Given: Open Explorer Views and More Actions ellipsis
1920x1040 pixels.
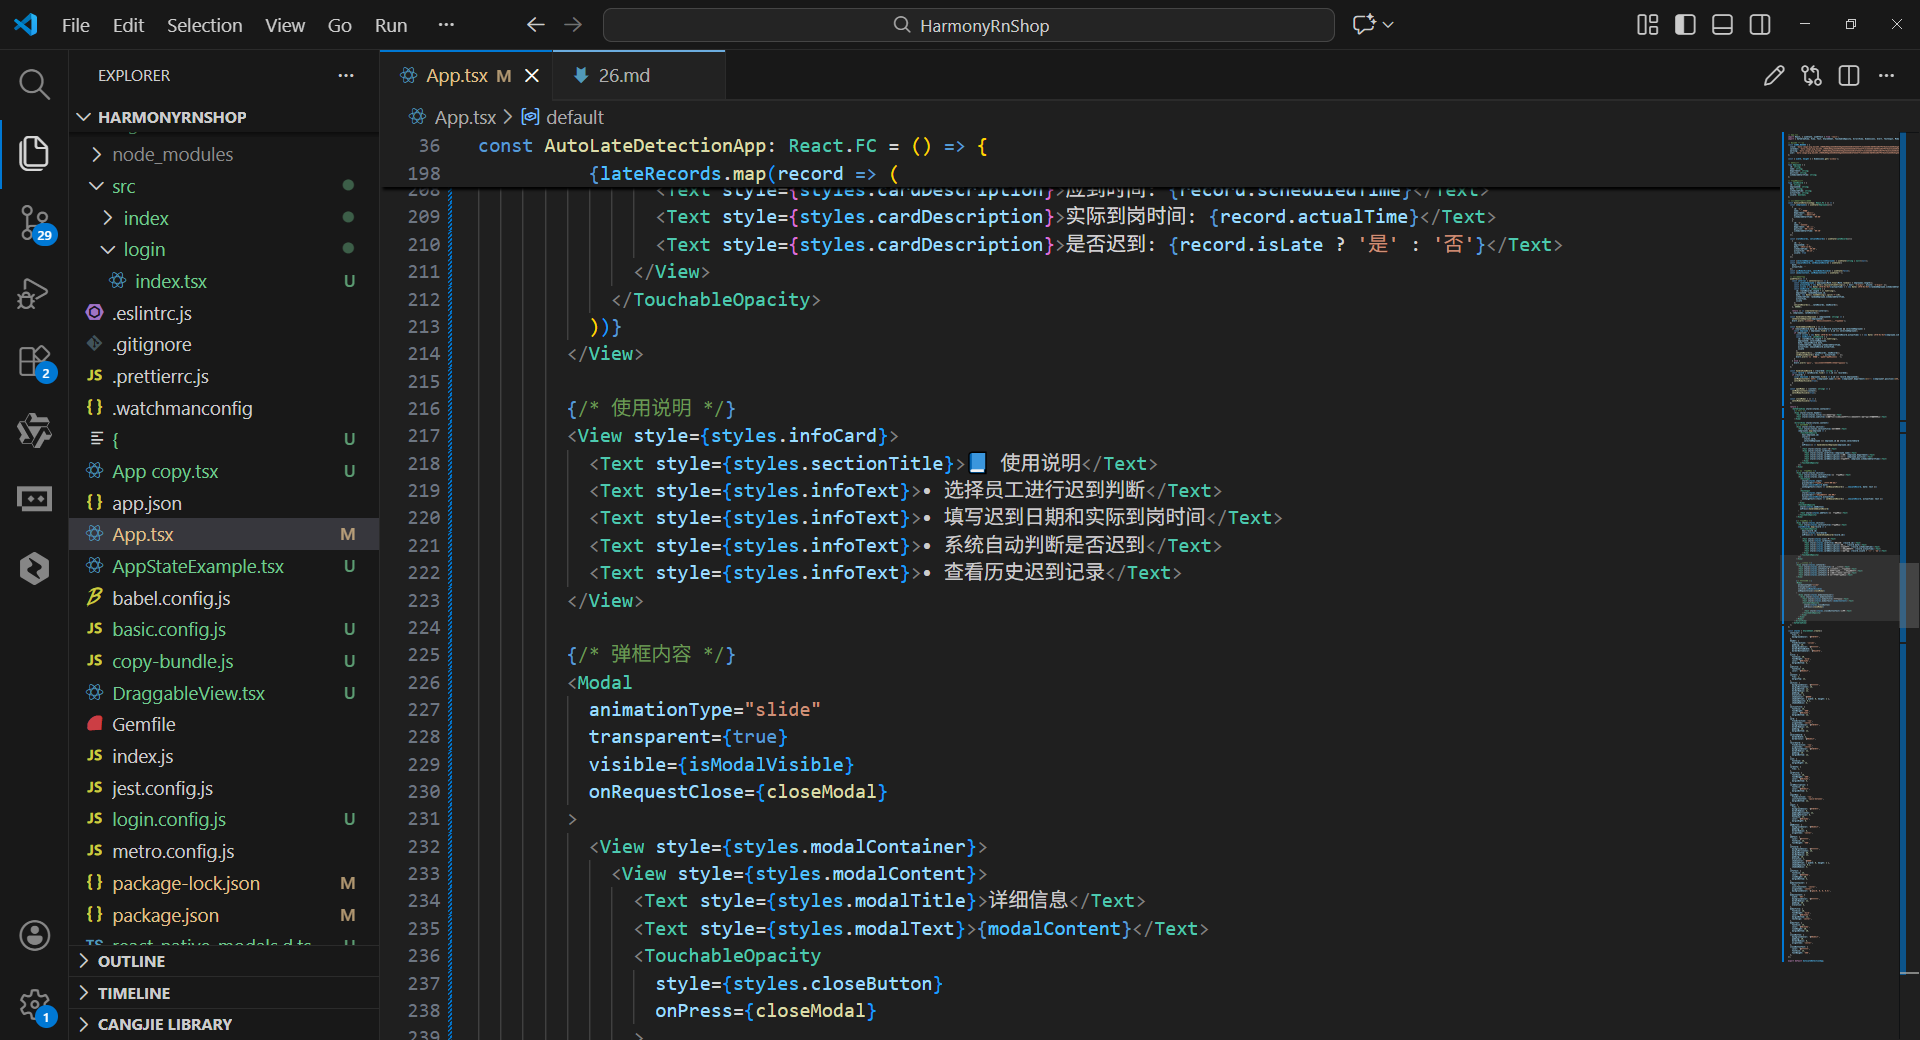Looking at the screenshot, I should tap(346, 76).
